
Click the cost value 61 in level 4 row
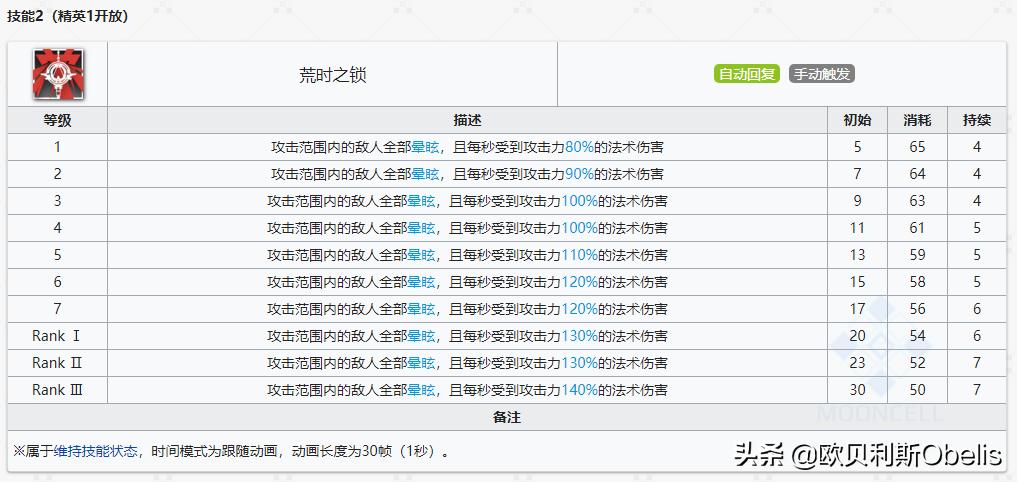[917, 228]
